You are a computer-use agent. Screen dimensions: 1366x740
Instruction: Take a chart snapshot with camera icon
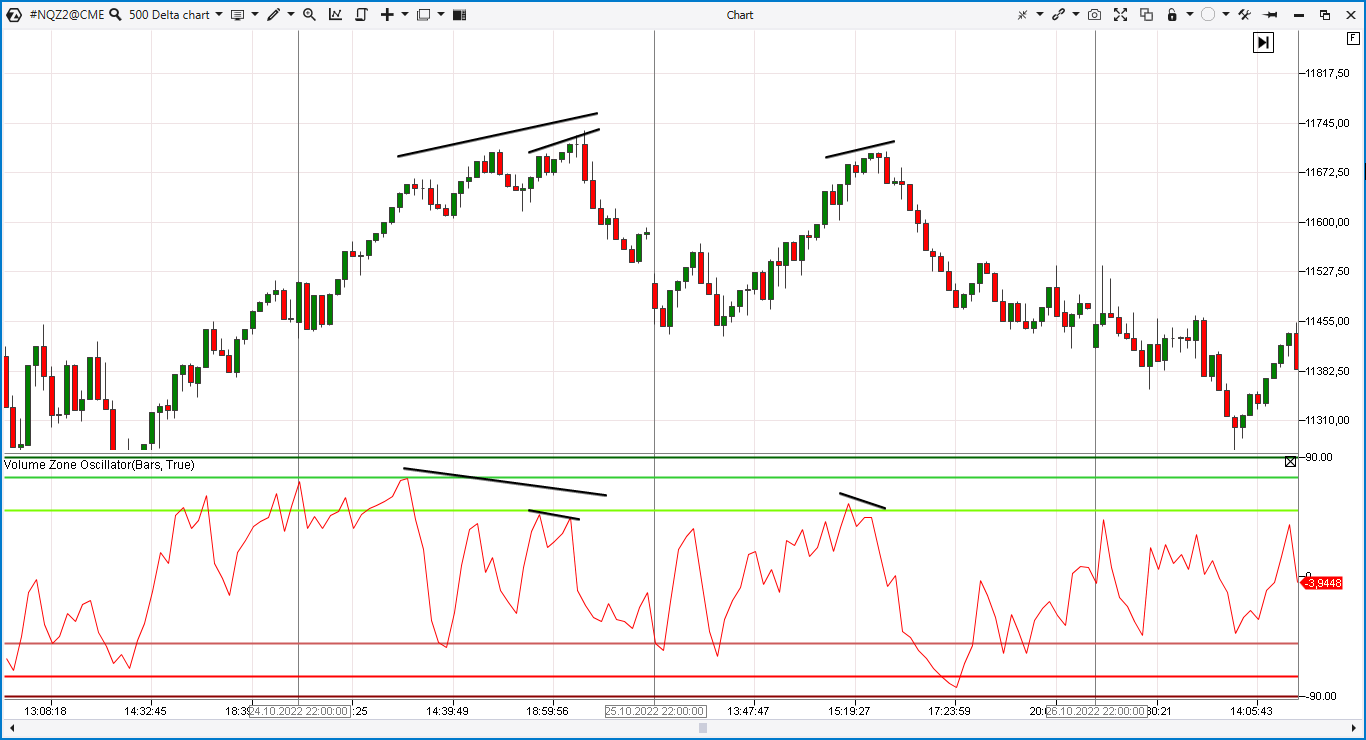click(x=1095, y=15)
